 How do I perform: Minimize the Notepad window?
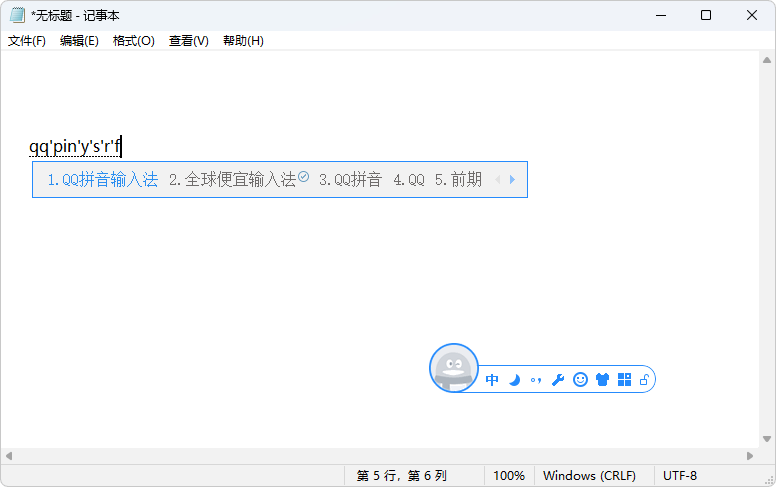click(661, 15)
